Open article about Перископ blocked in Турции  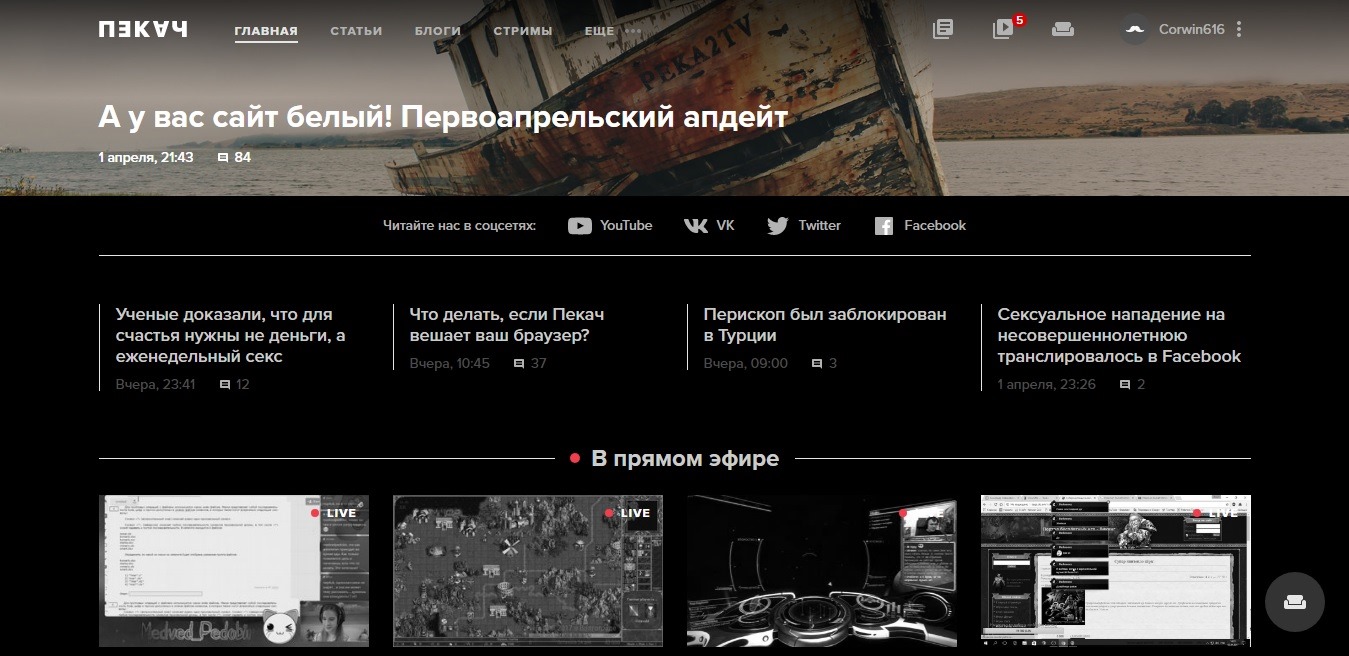(825, 325)
